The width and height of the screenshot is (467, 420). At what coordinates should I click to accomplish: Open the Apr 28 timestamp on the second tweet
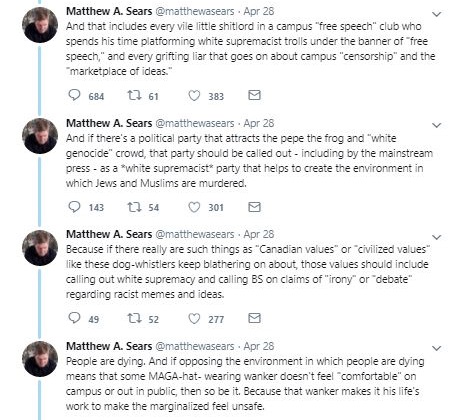click(259, 123)
